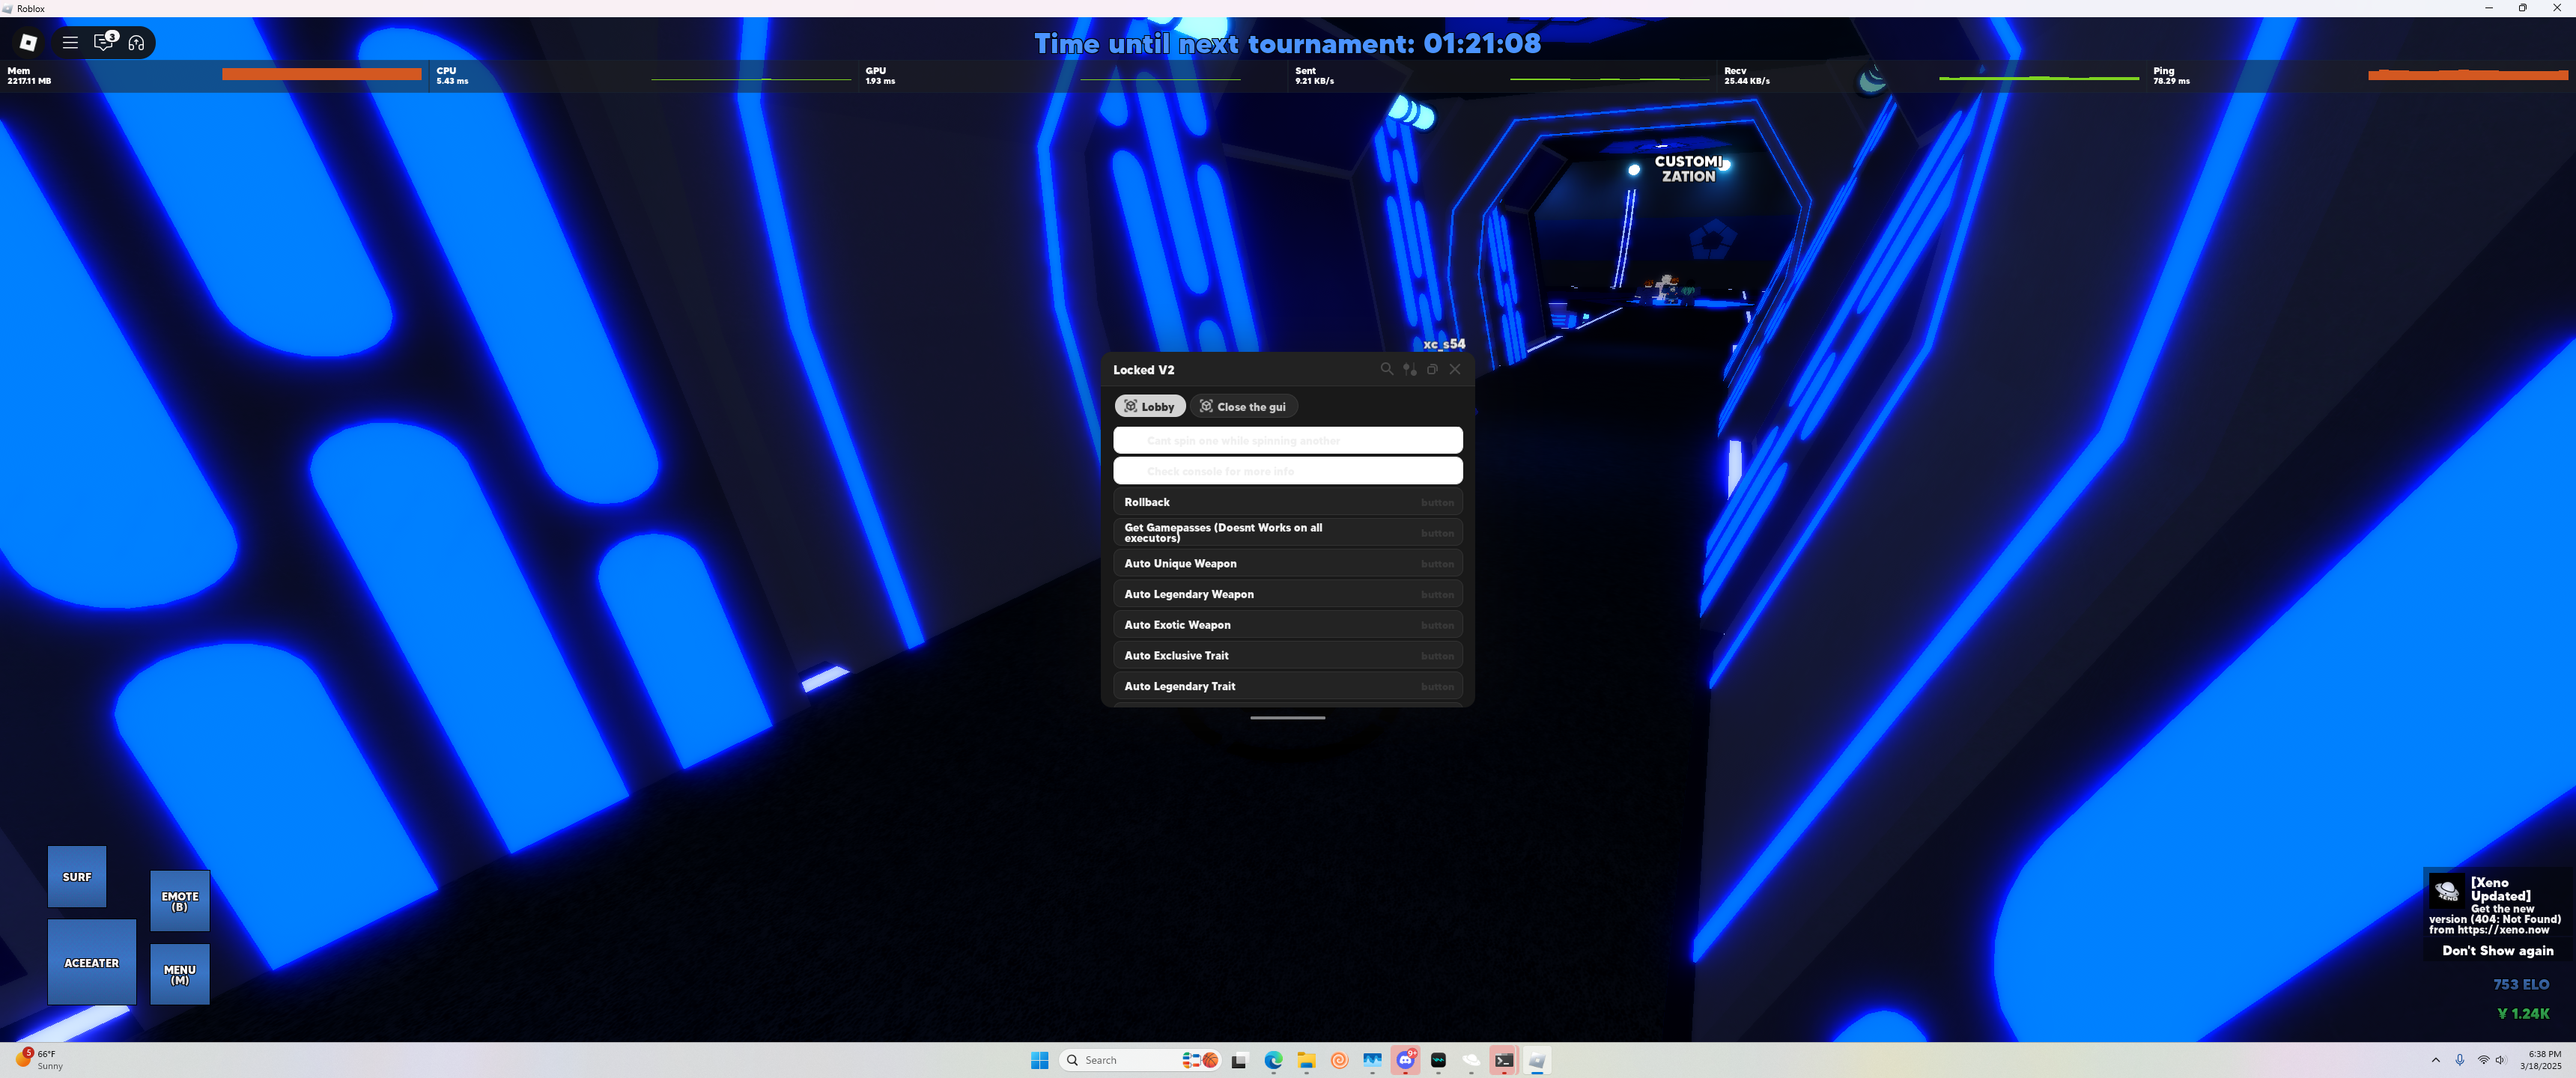Click the xc_s54 player name tag
The width and height of the screenshot is (2576, 1078).
pos(1444,344)
